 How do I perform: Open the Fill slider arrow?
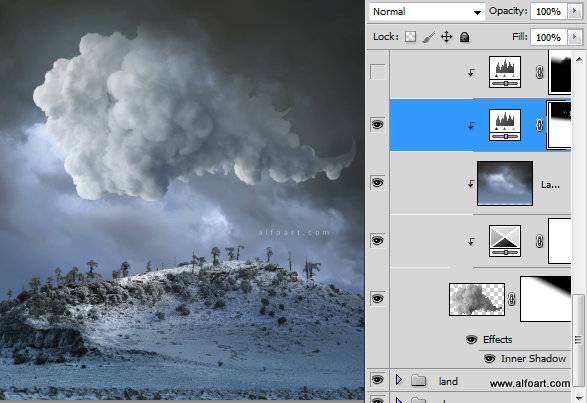click(575, 37)
